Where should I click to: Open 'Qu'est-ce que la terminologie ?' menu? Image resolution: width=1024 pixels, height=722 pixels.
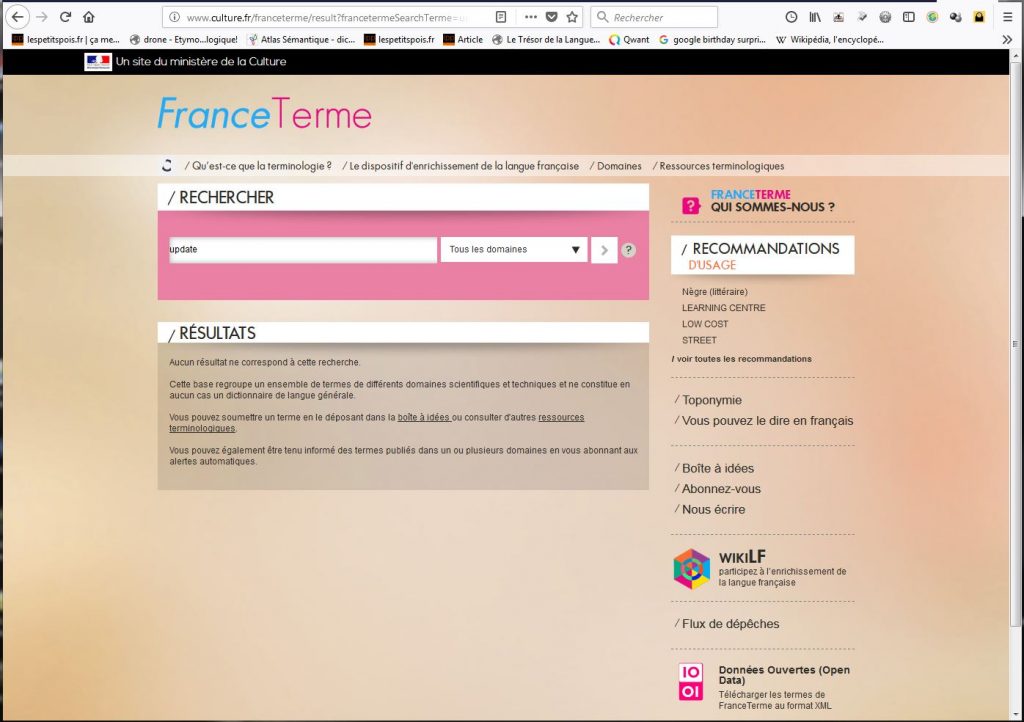coord(260,166)
